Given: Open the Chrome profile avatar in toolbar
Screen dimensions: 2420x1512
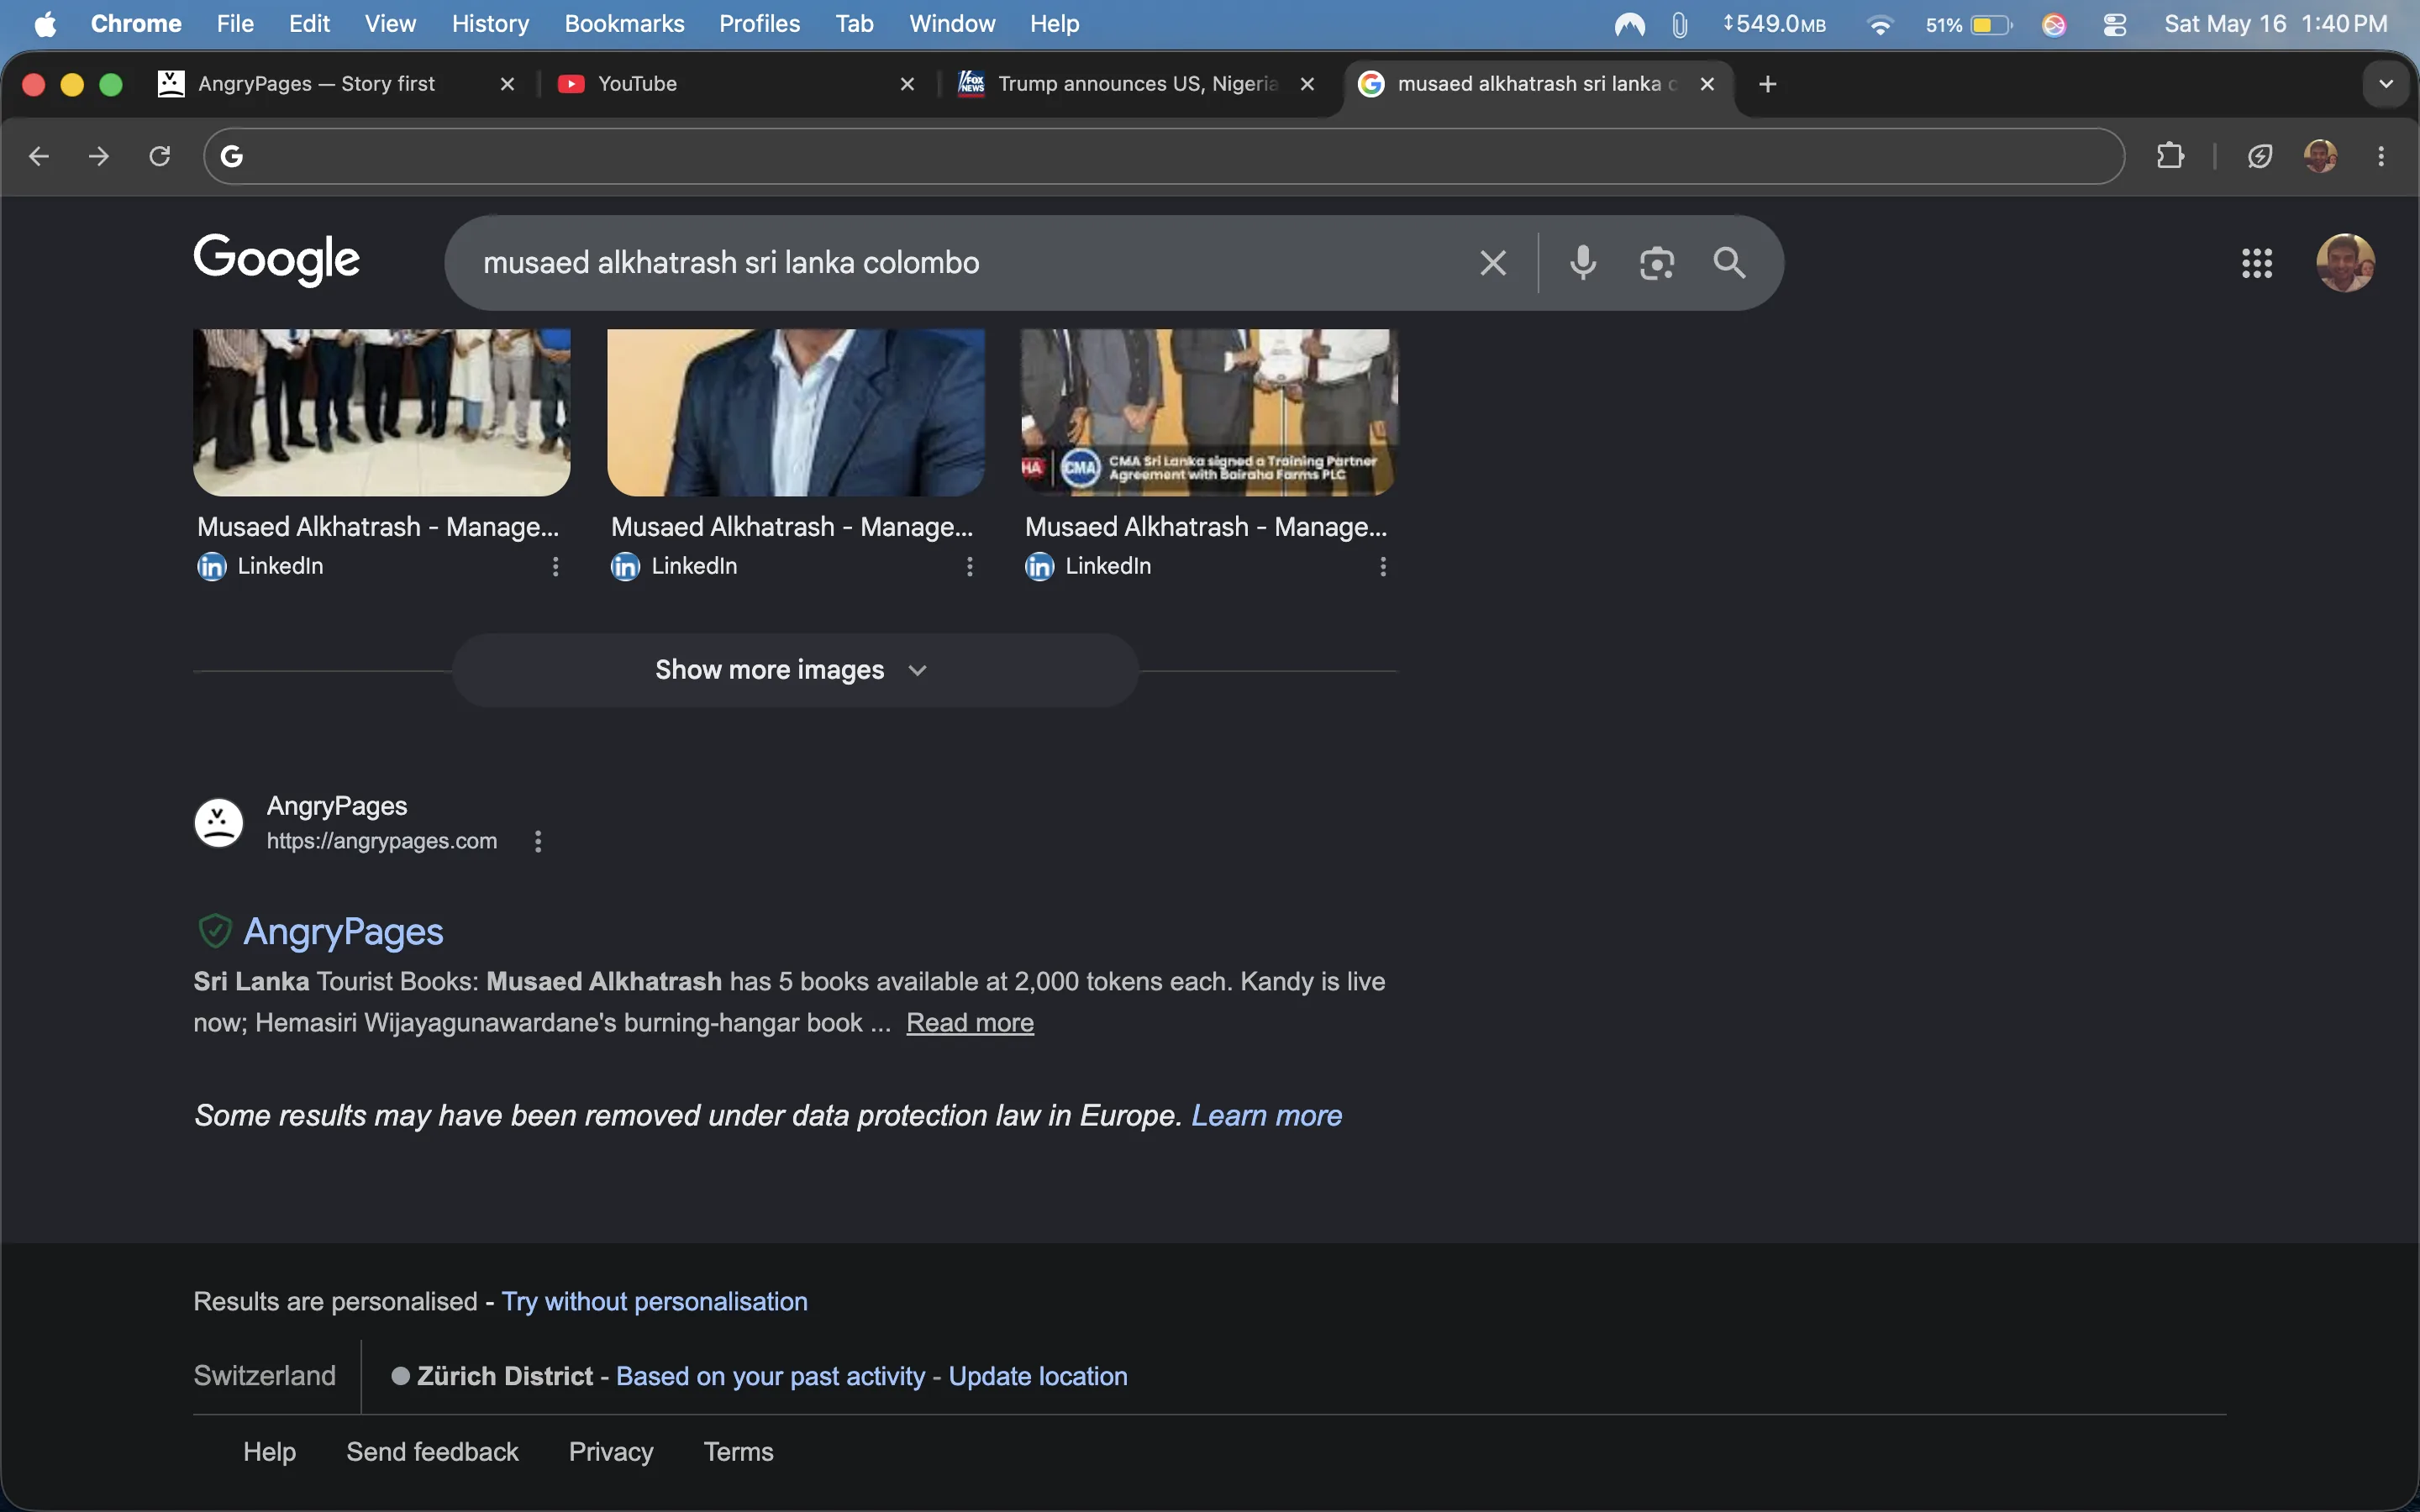Looking at the screenshot, I should (2321, 156).
